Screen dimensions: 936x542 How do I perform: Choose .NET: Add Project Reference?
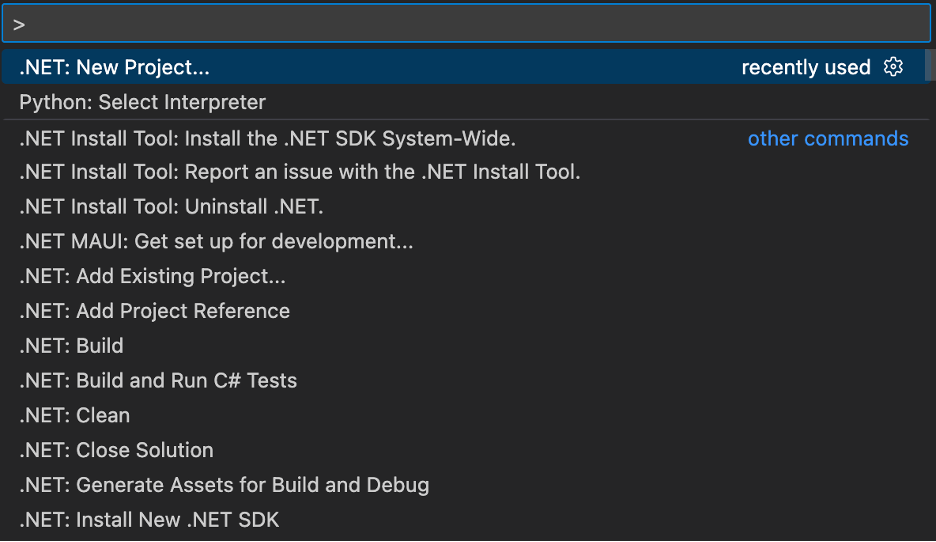click(x=154, y=311)
